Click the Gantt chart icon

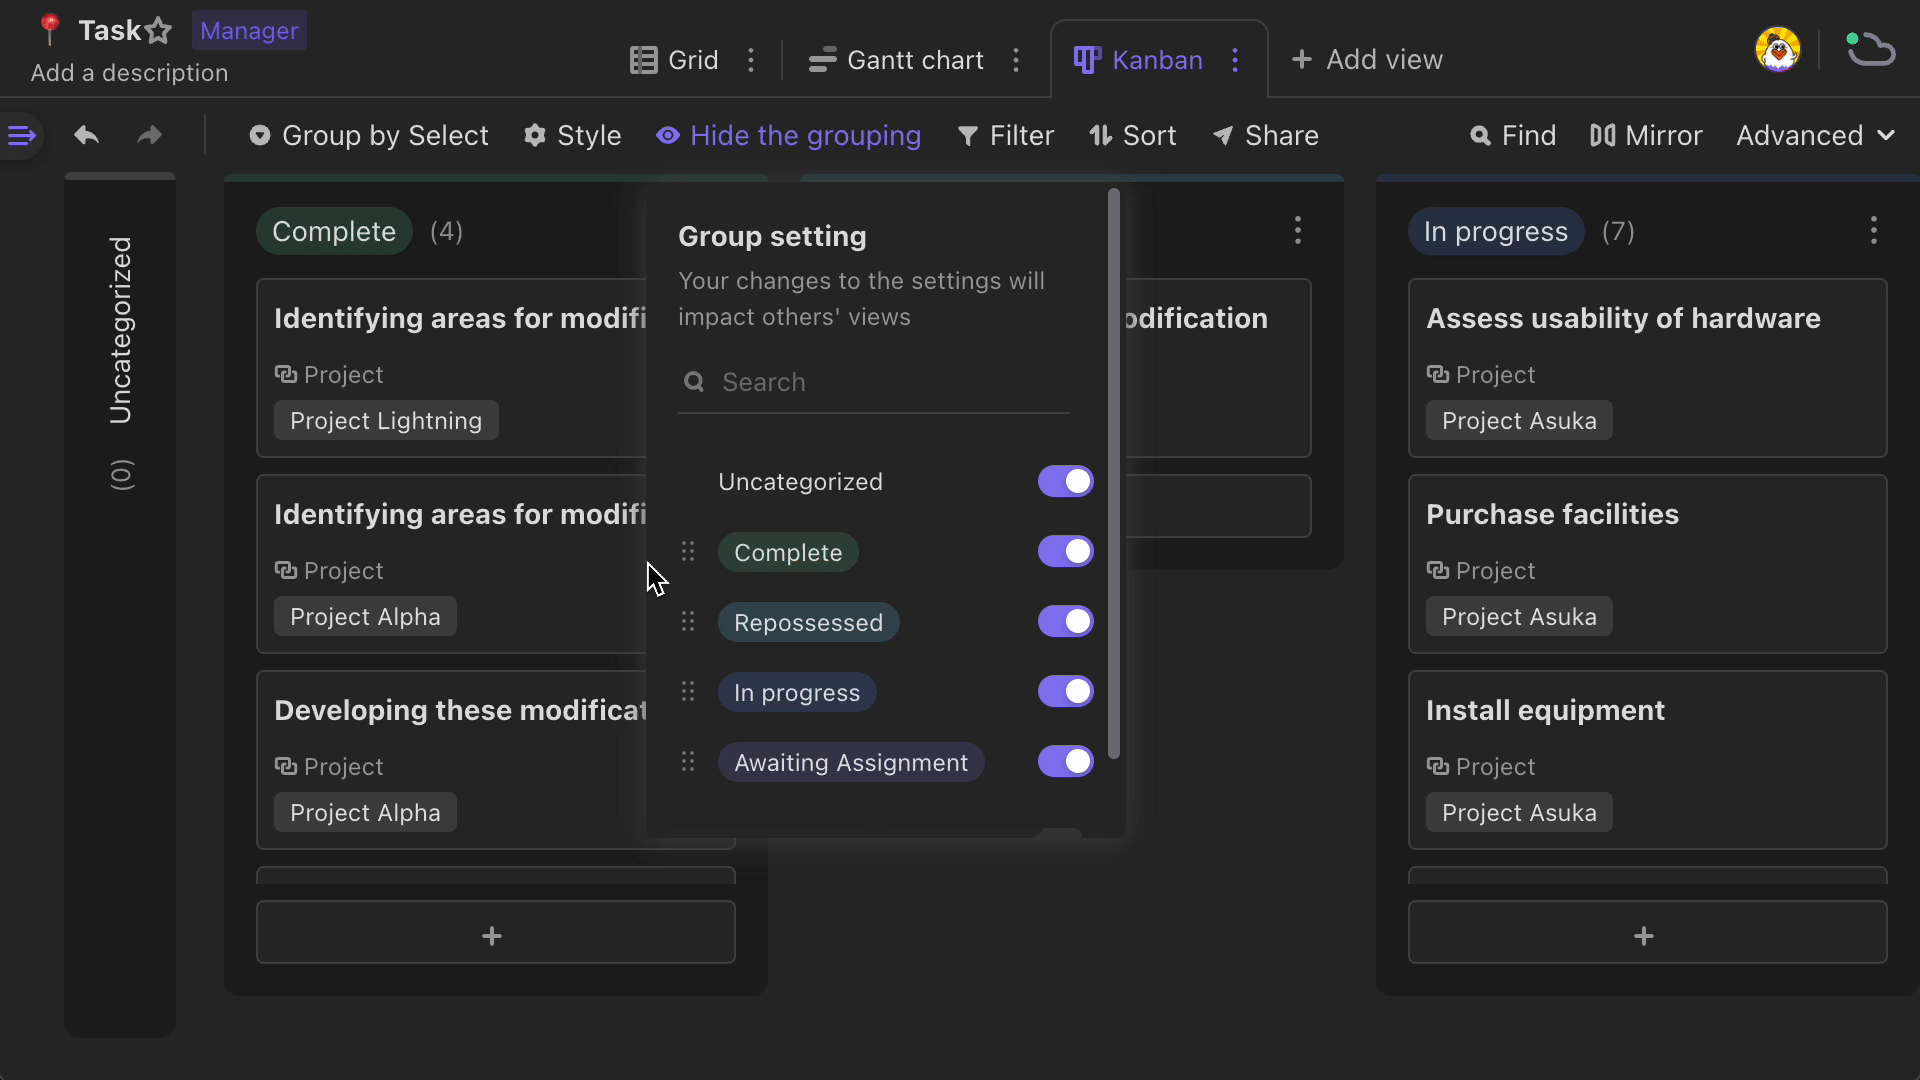tap(822, 58)
